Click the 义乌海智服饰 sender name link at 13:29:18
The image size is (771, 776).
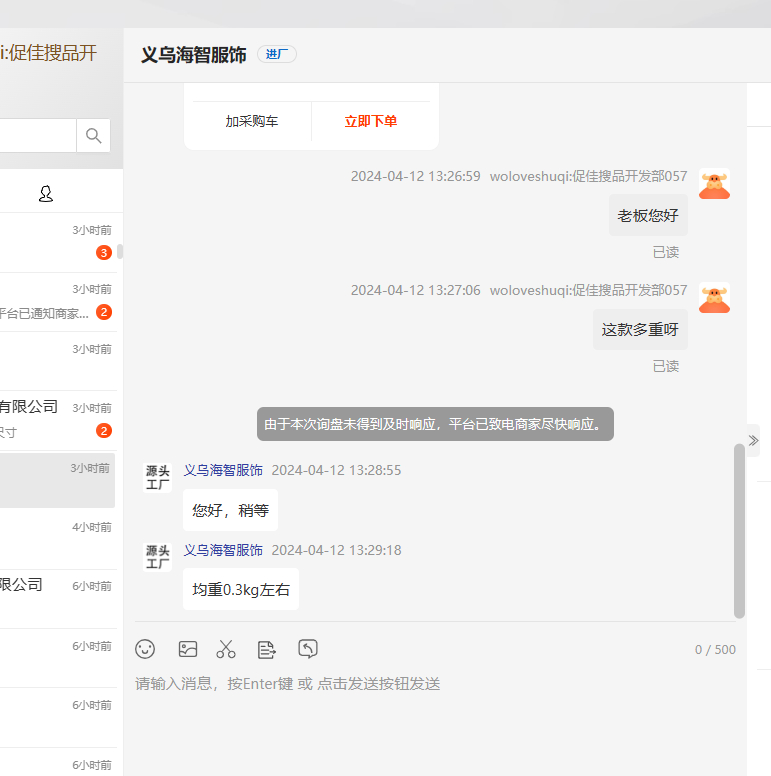223,550
